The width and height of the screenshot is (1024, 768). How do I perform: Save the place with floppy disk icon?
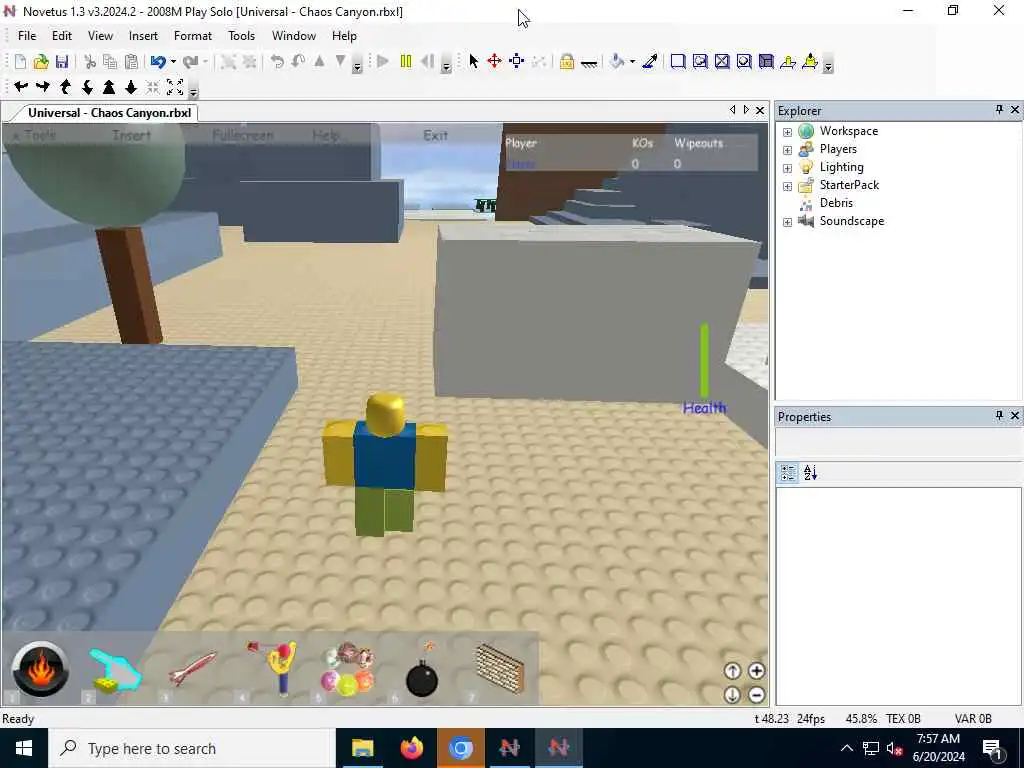(x=62, y=61)
